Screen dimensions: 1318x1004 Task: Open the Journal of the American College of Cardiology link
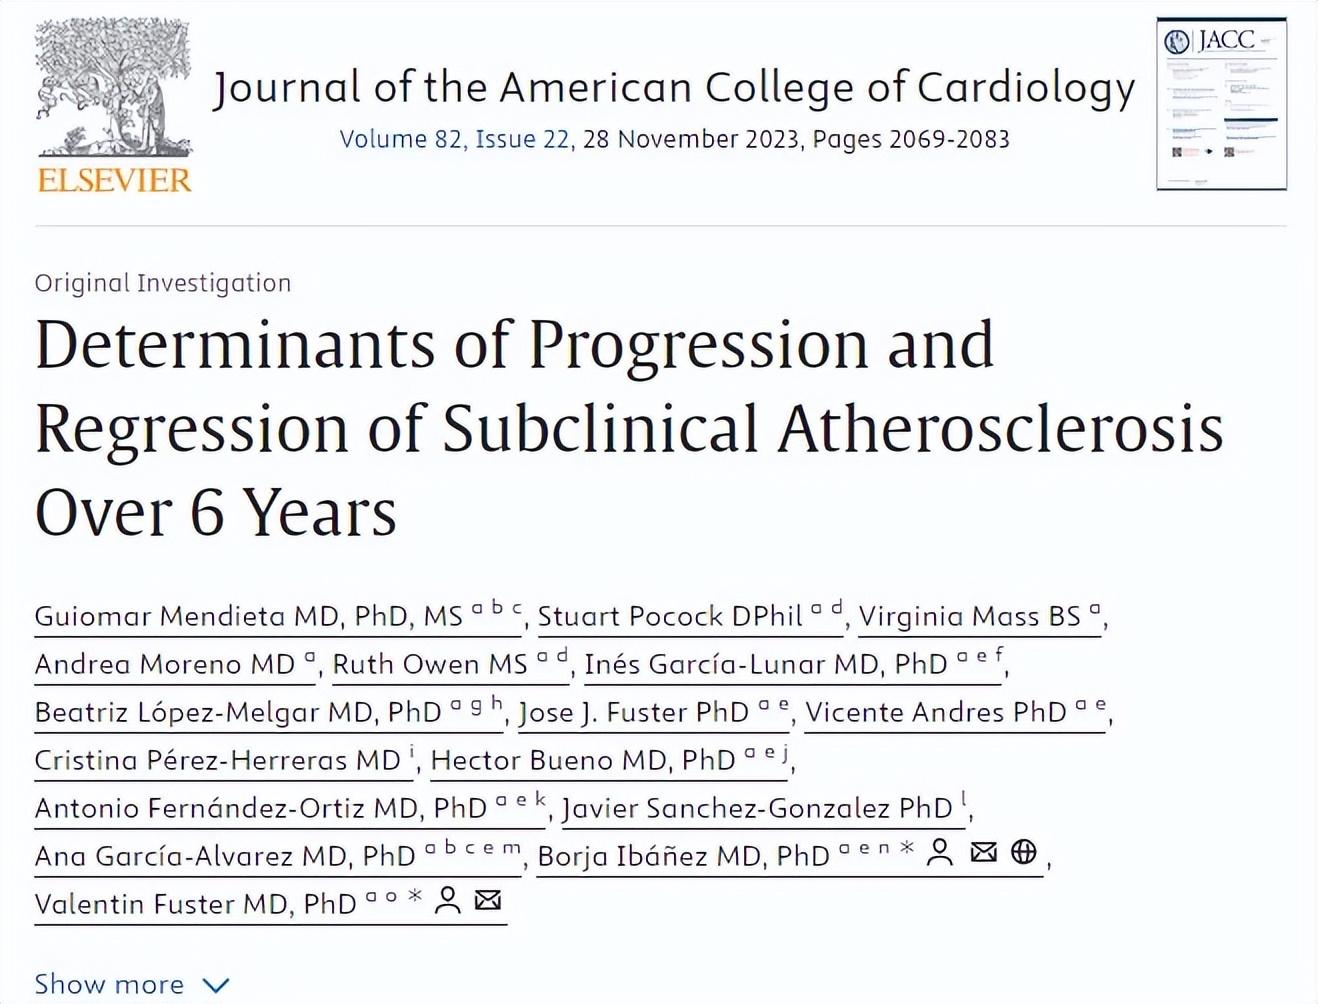[674, 88]
